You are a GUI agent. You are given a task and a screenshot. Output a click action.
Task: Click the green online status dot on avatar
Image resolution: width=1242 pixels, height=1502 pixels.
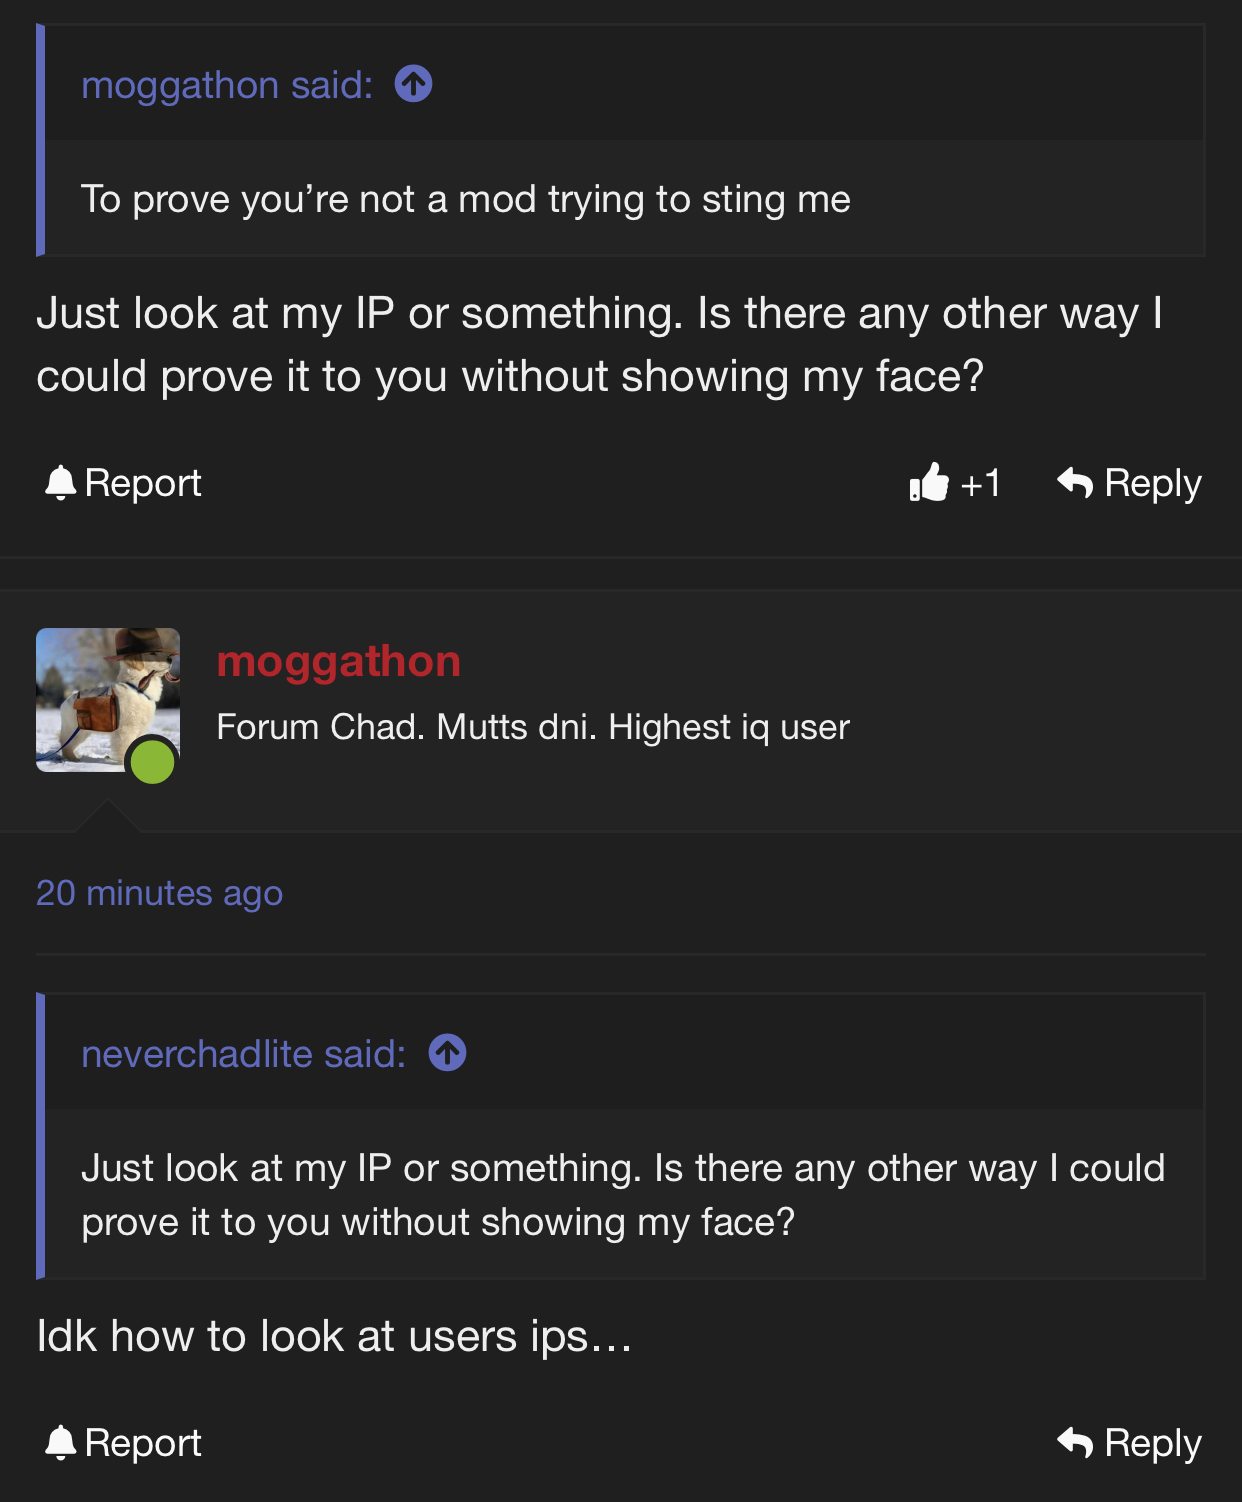click(153, 763)
